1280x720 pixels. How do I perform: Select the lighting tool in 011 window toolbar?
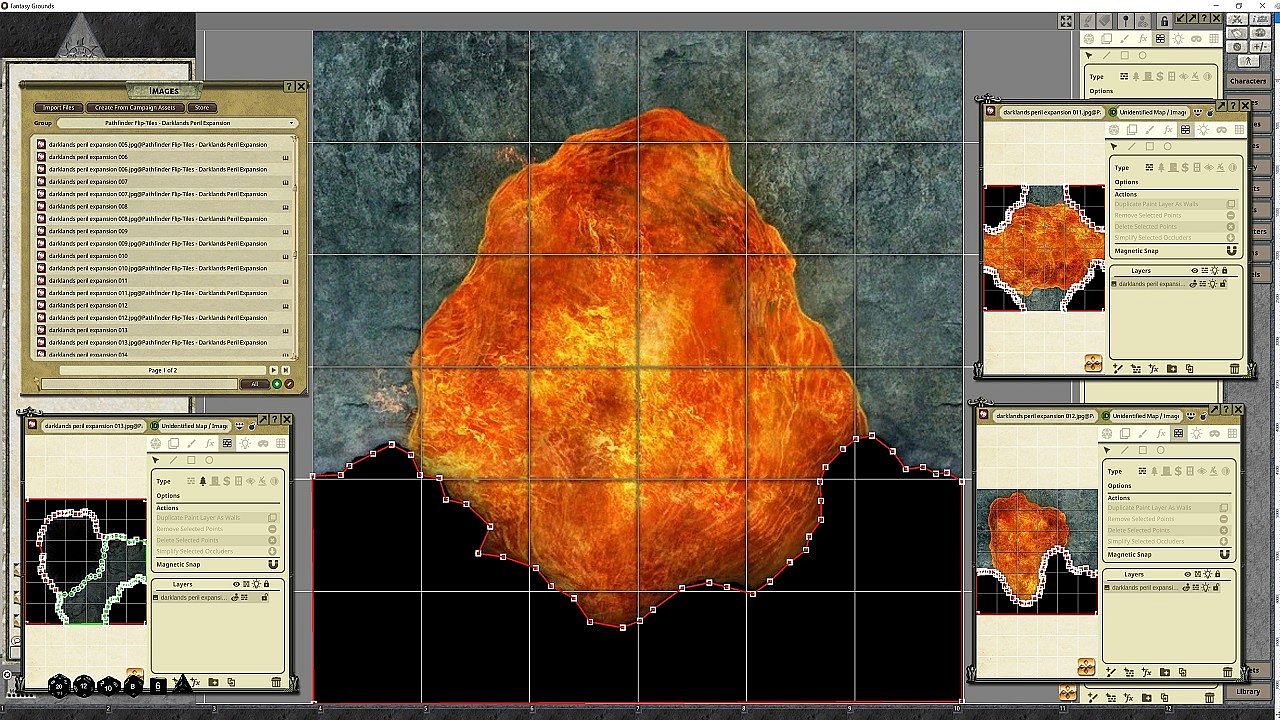pos(1203,130)
